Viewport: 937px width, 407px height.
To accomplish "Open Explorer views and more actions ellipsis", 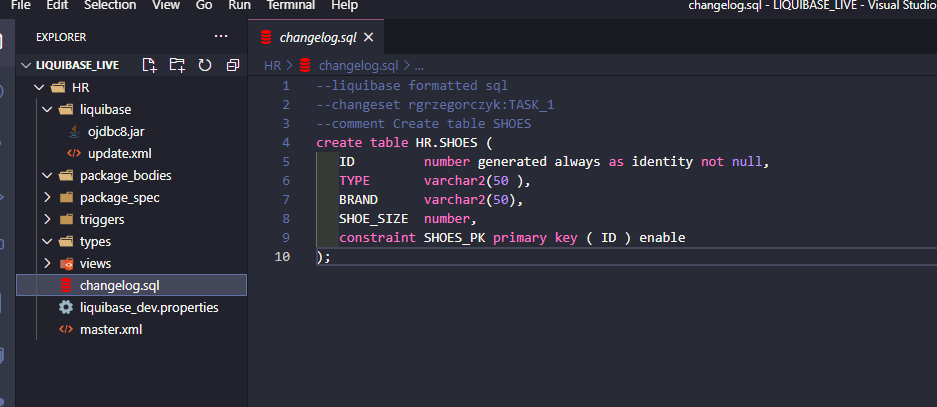I will pos(221,36).
